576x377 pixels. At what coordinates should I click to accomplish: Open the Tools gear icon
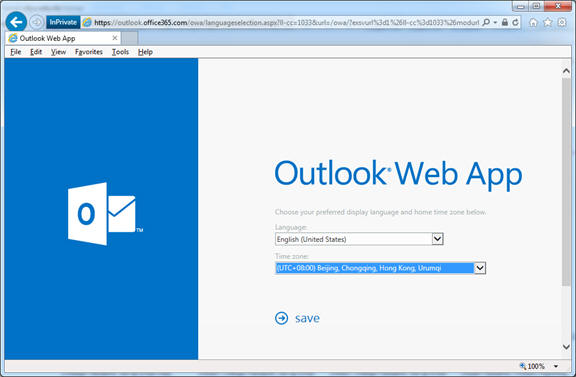(562, 22)
